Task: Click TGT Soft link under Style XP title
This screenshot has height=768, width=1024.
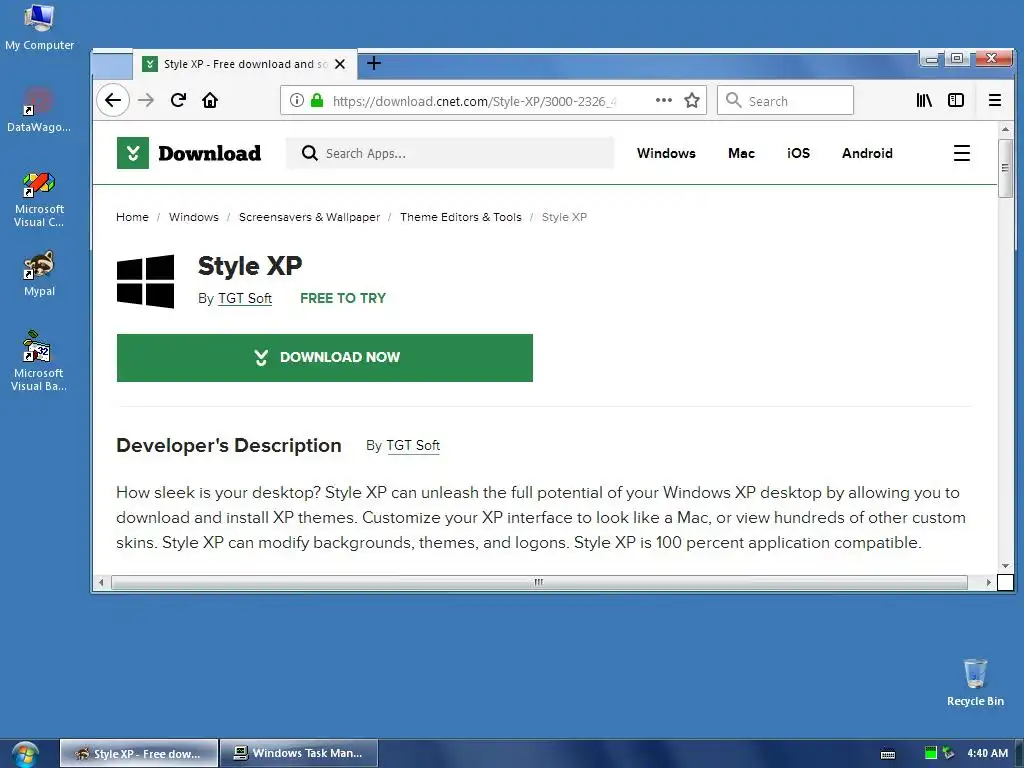Action: 244,298
